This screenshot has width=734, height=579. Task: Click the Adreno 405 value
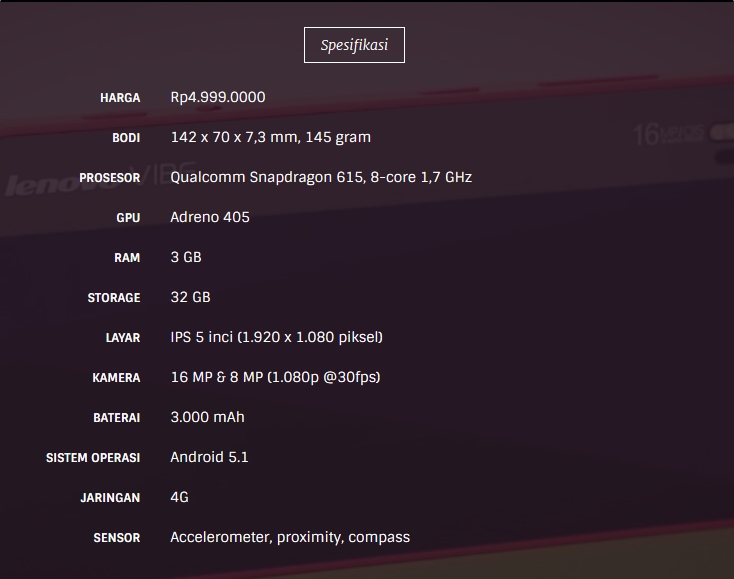click(x=210, y=217)
